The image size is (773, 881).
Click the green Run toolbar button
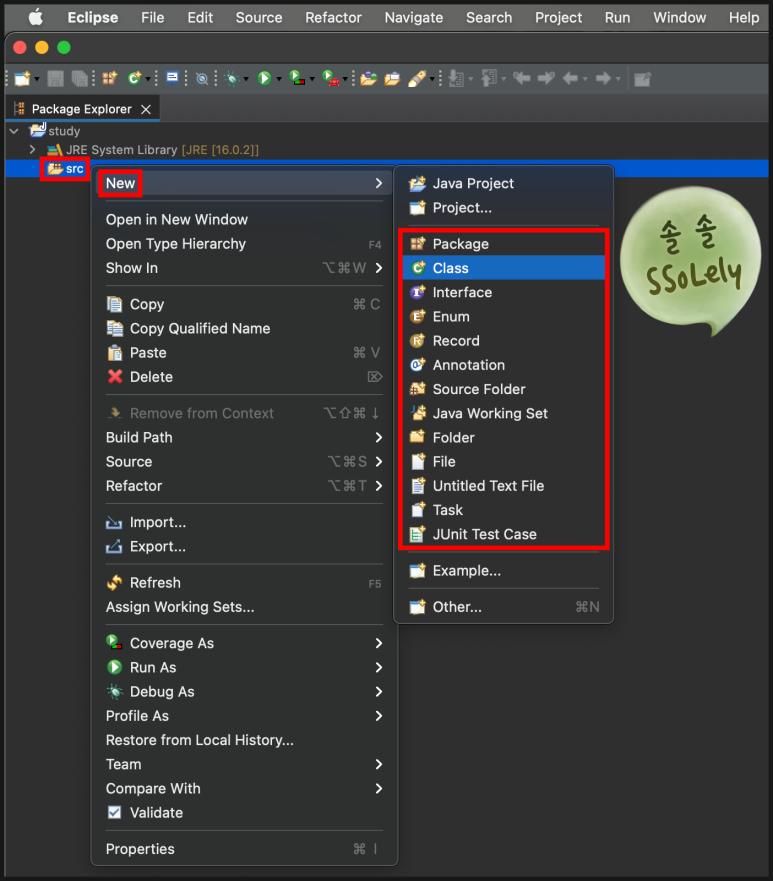(264, 79)
